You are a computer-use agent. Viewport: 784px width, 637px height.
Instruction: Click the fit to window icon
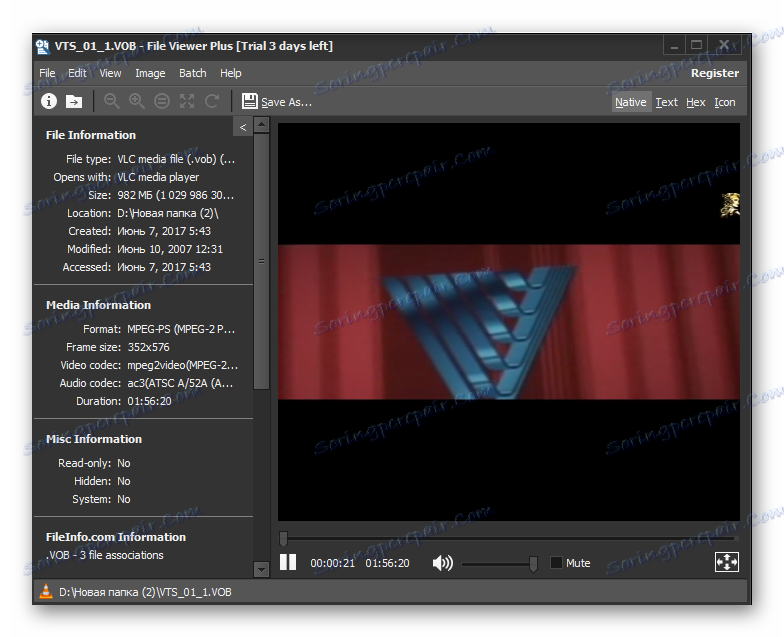[x=187, y=102]
